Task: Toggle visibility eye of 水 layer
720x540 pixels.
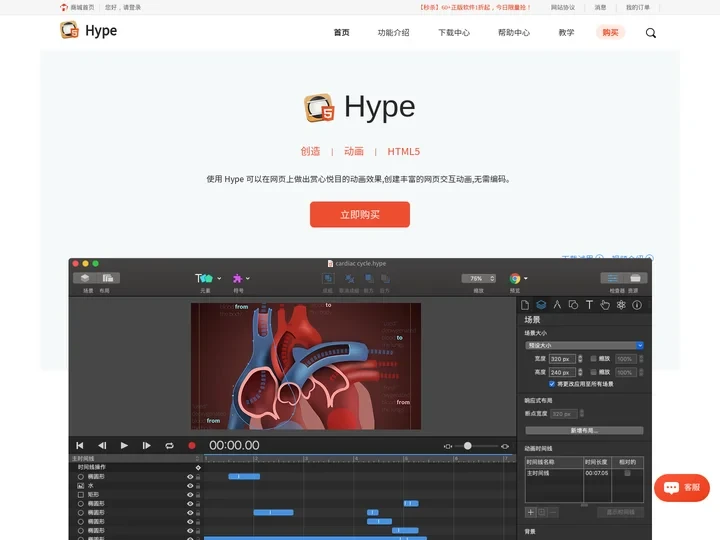Action: pos(190,486)
